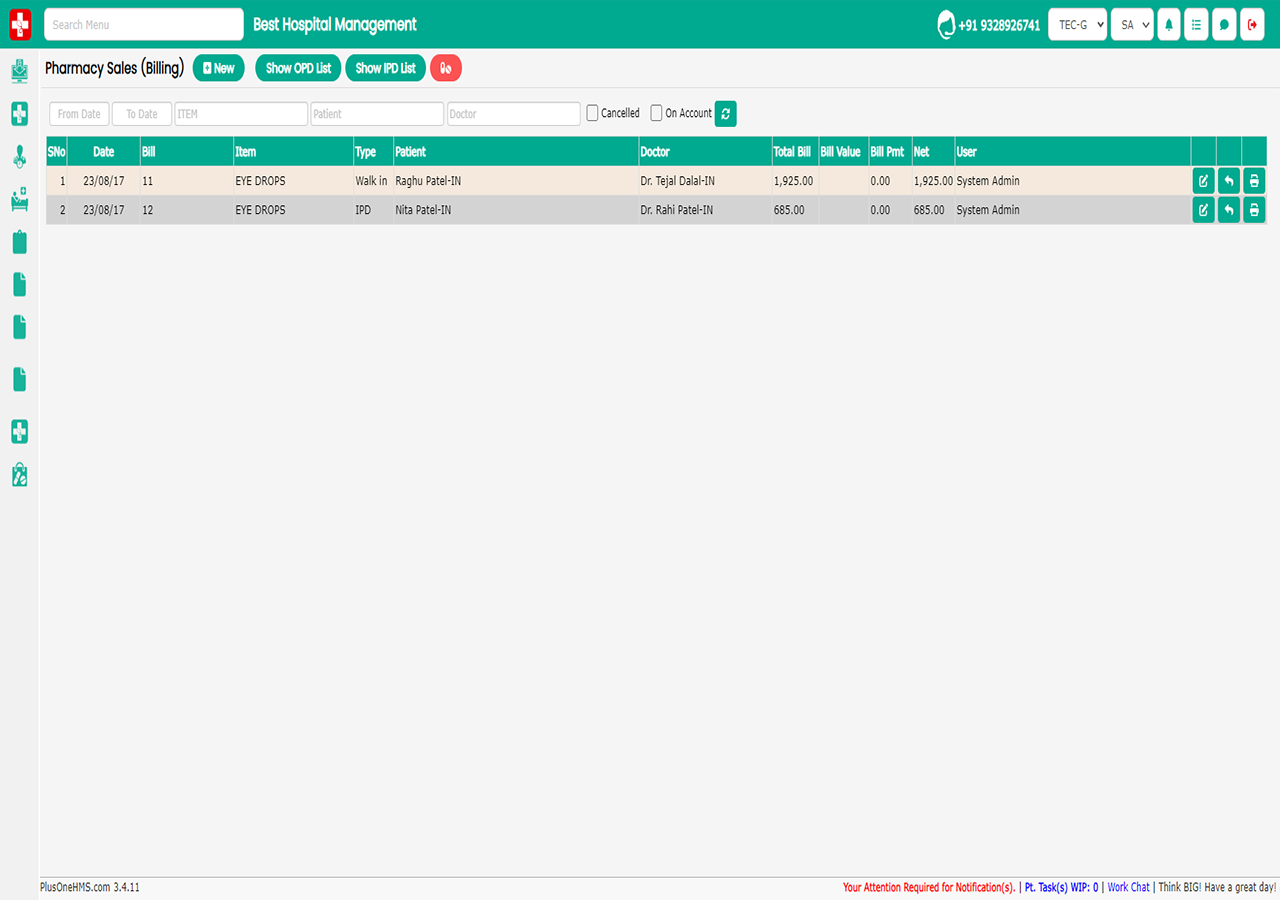The height and width of the screenshot is (900, 1280).
Task: Open the TEC-G dropdown
Action: (1077, 25)
